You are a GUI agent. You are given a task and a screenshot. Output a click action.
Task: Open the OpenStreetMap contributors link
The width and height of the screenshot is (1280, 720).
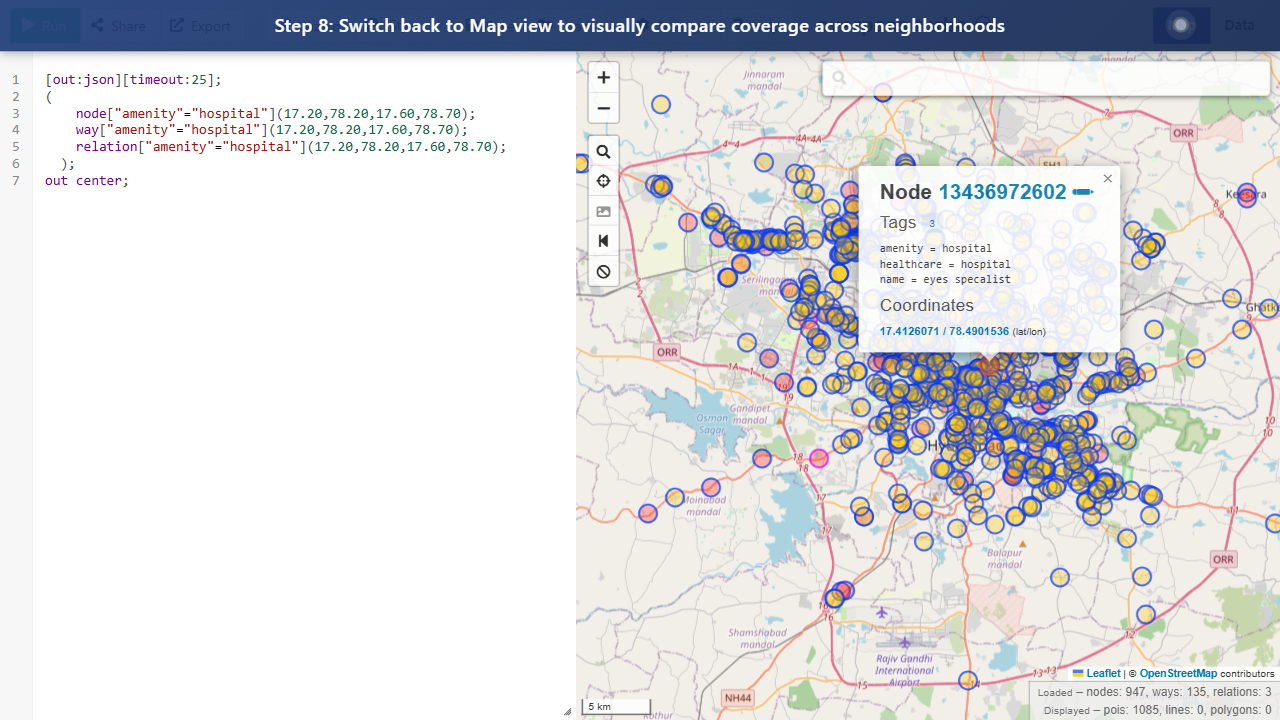point(1178,673)
